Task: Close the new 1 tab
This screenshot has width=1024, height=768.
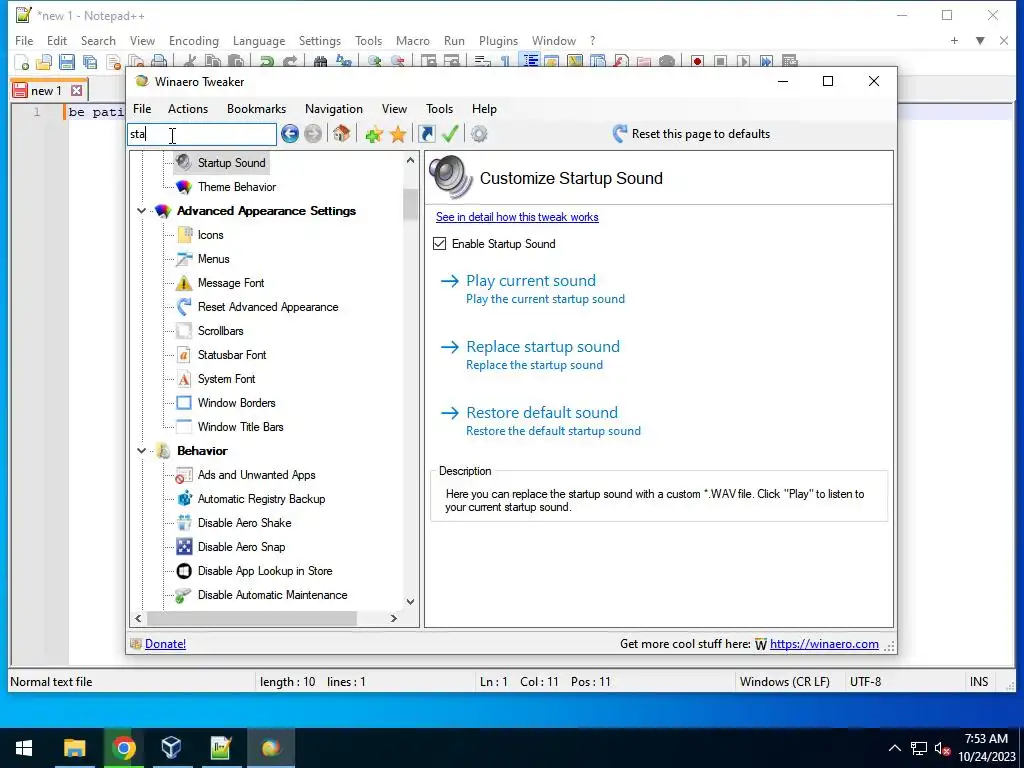Action: coord(76,91)
